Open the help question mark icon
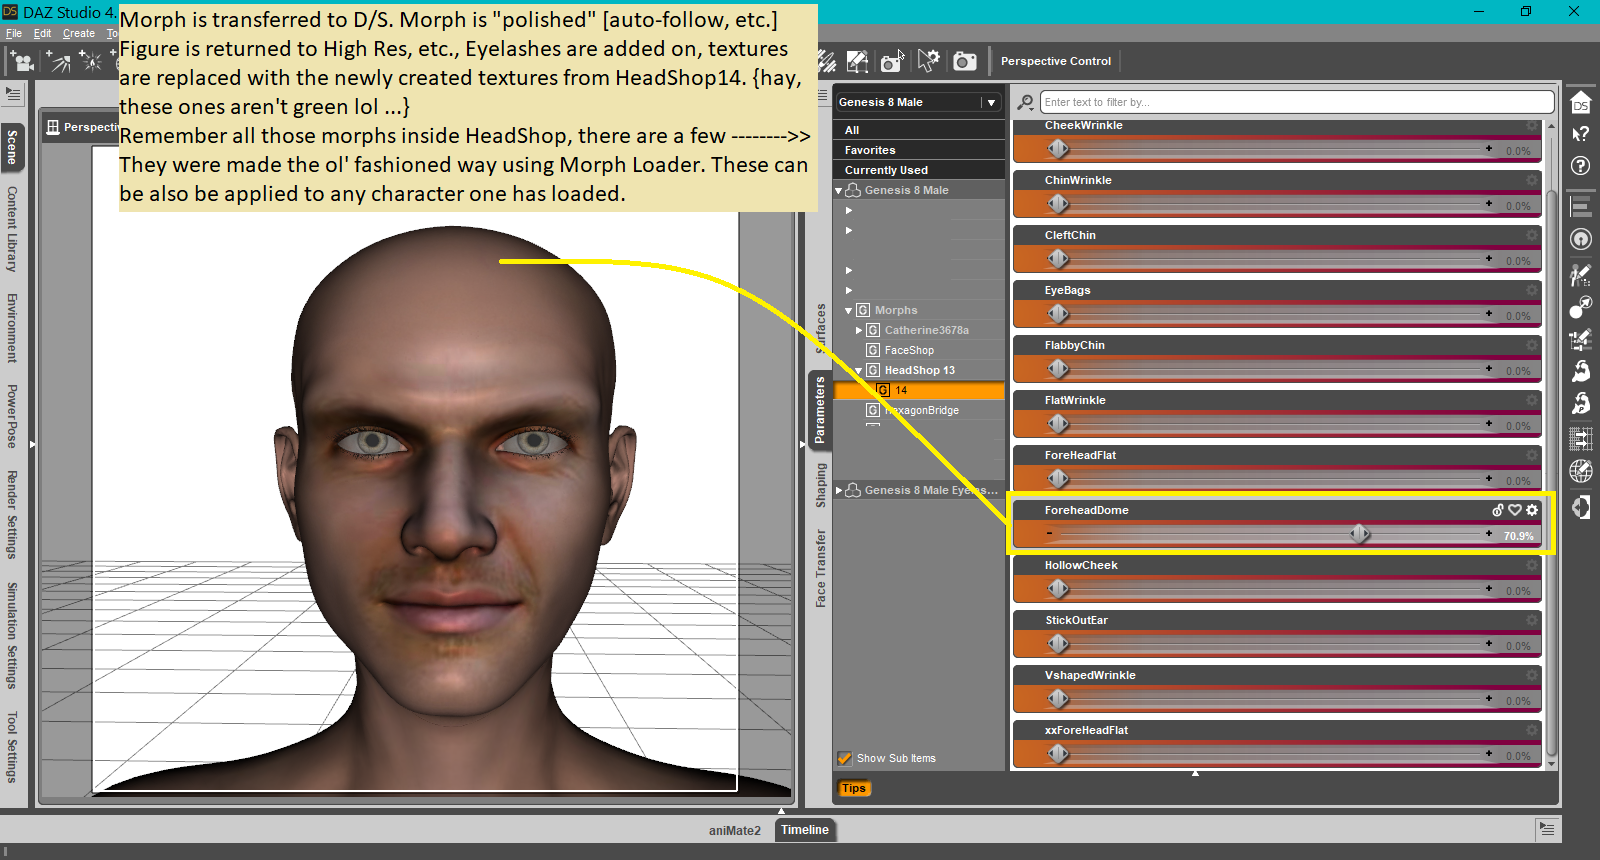The image size is (1600, 860). click(x=1581, y=166)
